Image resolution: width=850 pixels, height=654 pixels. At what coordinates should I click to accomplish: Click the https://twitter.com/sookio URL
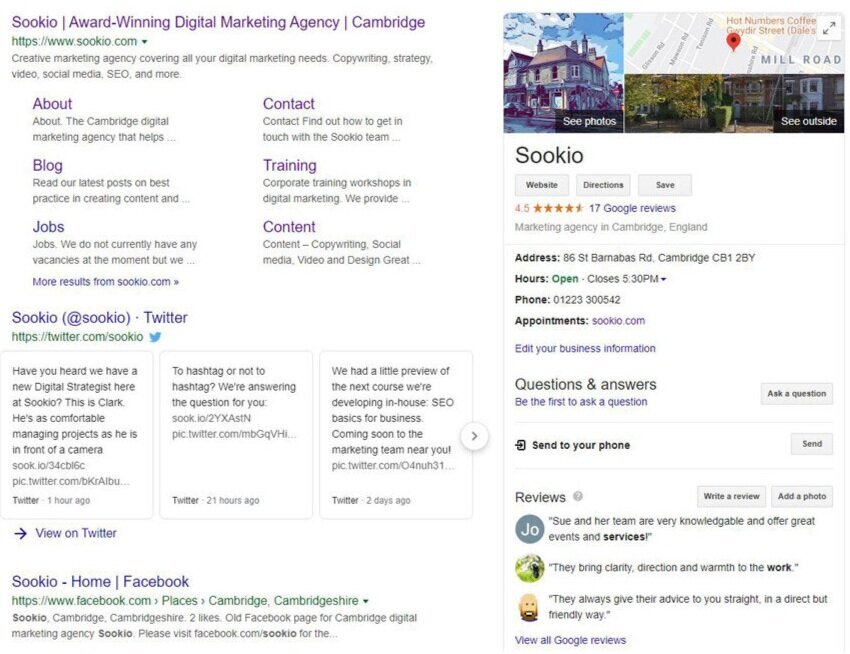[x=78, y=337]
